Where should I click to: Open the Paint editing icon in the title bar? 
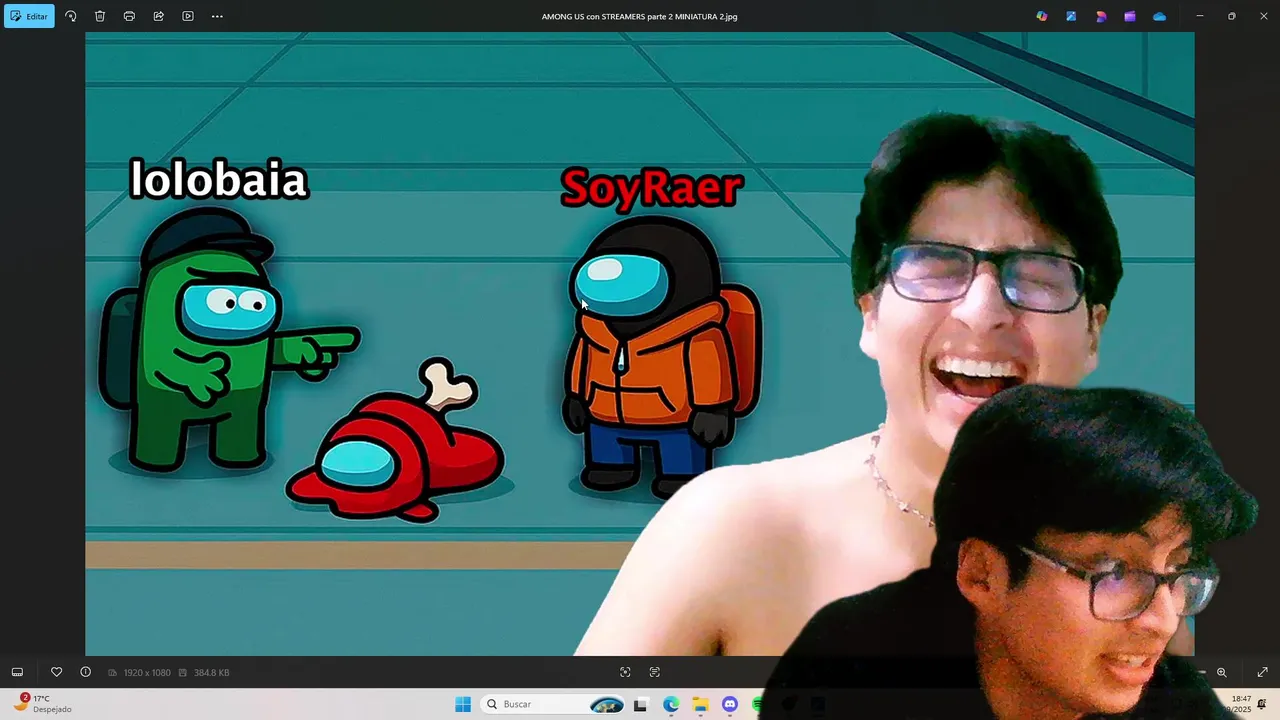[1071, 16]
